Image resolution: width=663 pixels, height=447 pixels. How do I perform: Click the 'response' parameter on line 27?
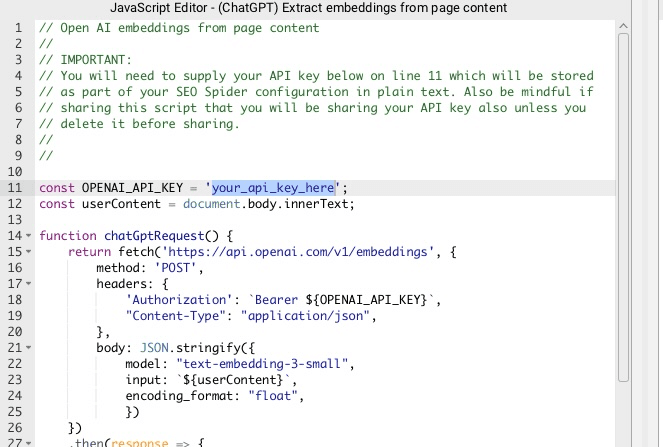point(140,443)
